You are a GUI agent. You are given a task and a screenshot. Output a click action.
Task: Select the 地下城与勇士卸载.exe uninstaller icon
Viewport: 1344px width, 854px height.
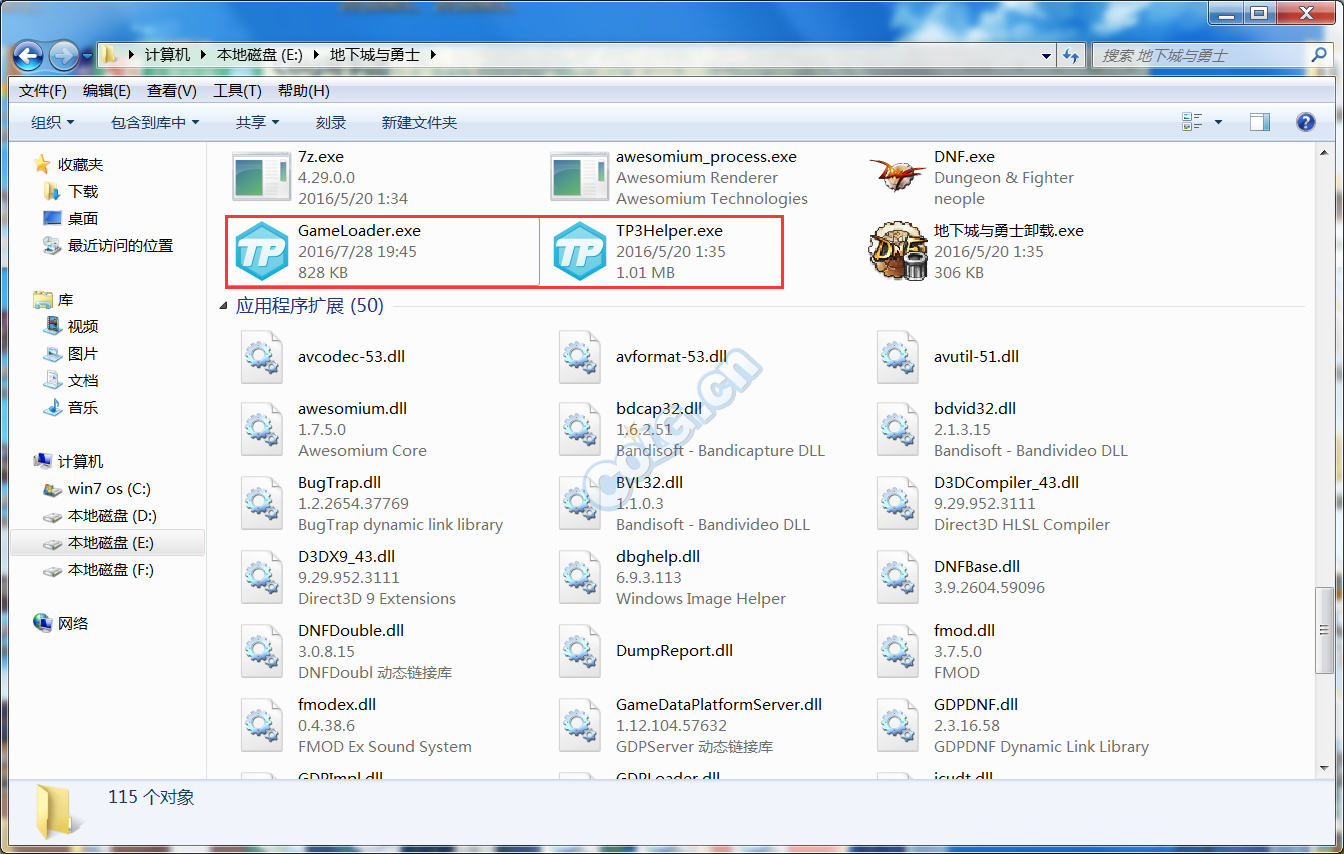click(898, 251)
